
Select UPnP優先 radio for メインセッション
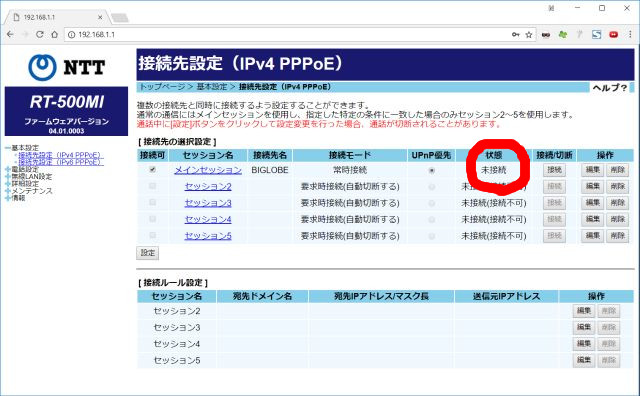(431, 171)
